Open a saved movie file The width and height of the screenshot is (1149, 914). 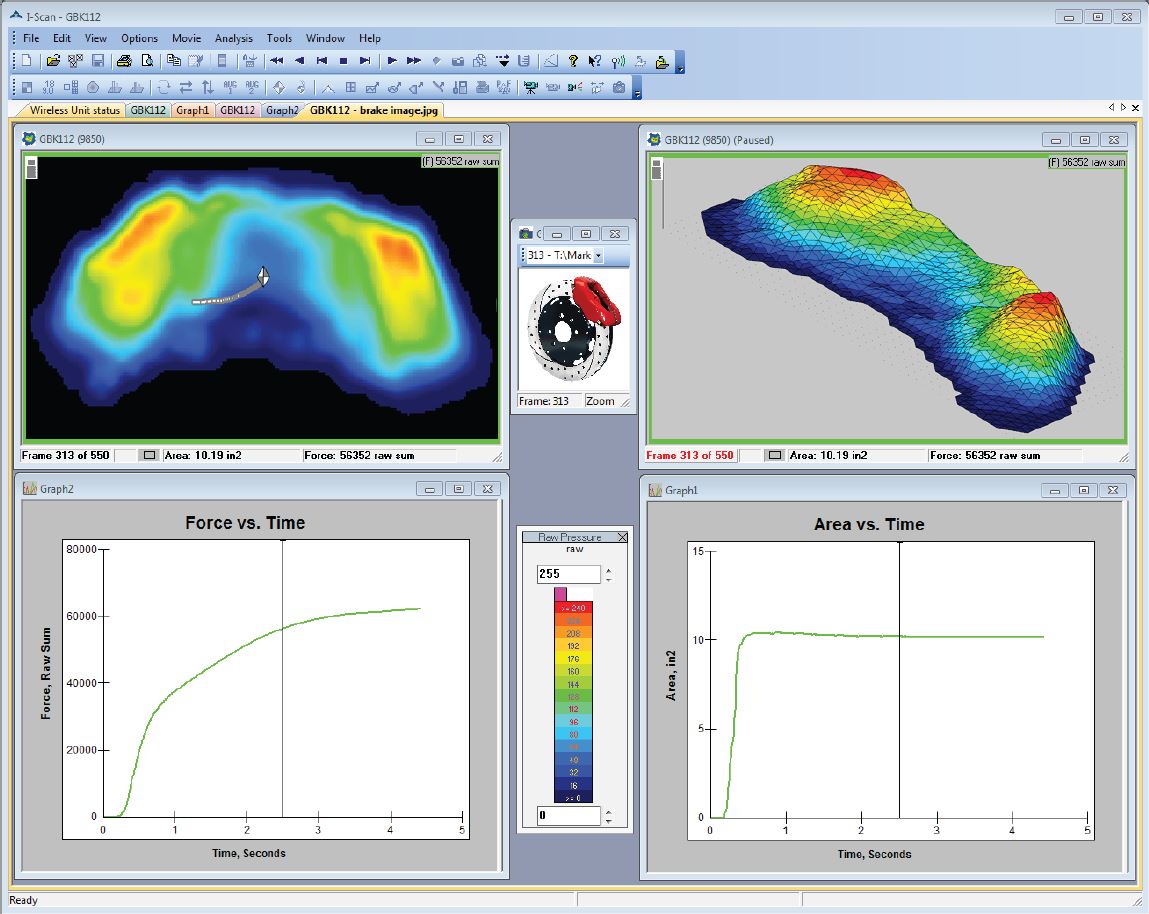(53, 60)
